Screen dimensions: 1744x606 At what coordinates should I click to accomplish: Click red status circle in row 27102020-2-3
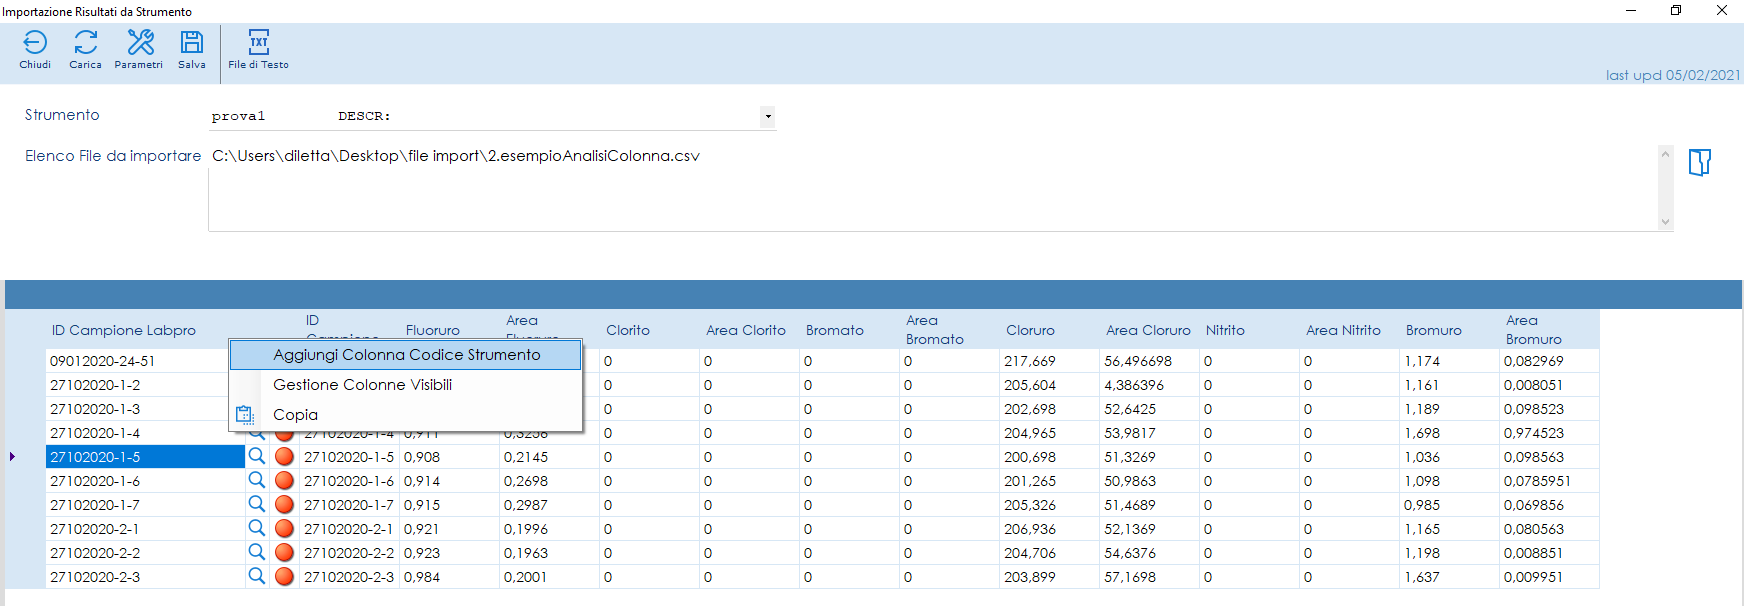point(284,577)
